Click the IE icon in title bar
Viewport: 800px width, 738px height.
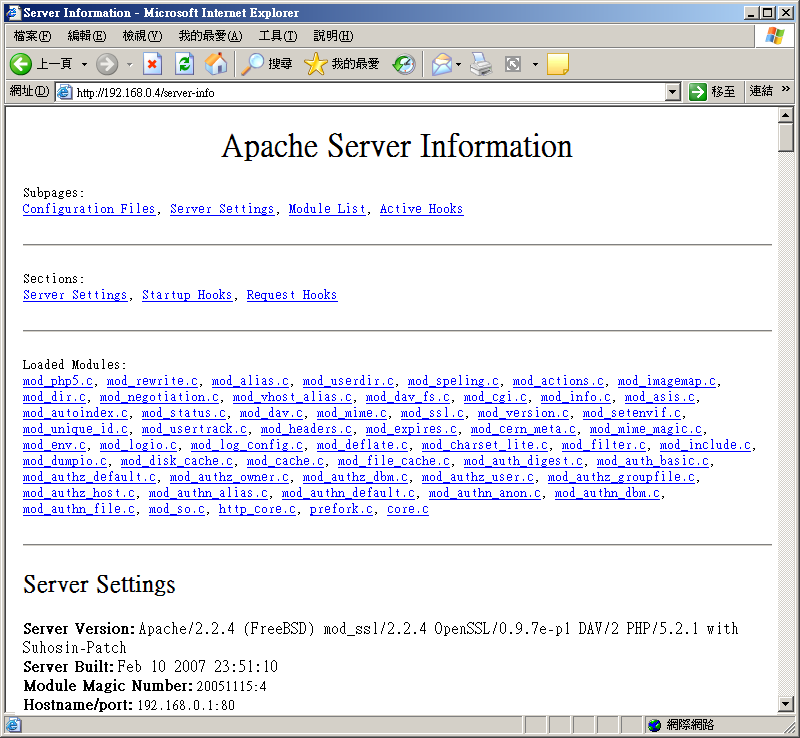[x=12, y=12]
